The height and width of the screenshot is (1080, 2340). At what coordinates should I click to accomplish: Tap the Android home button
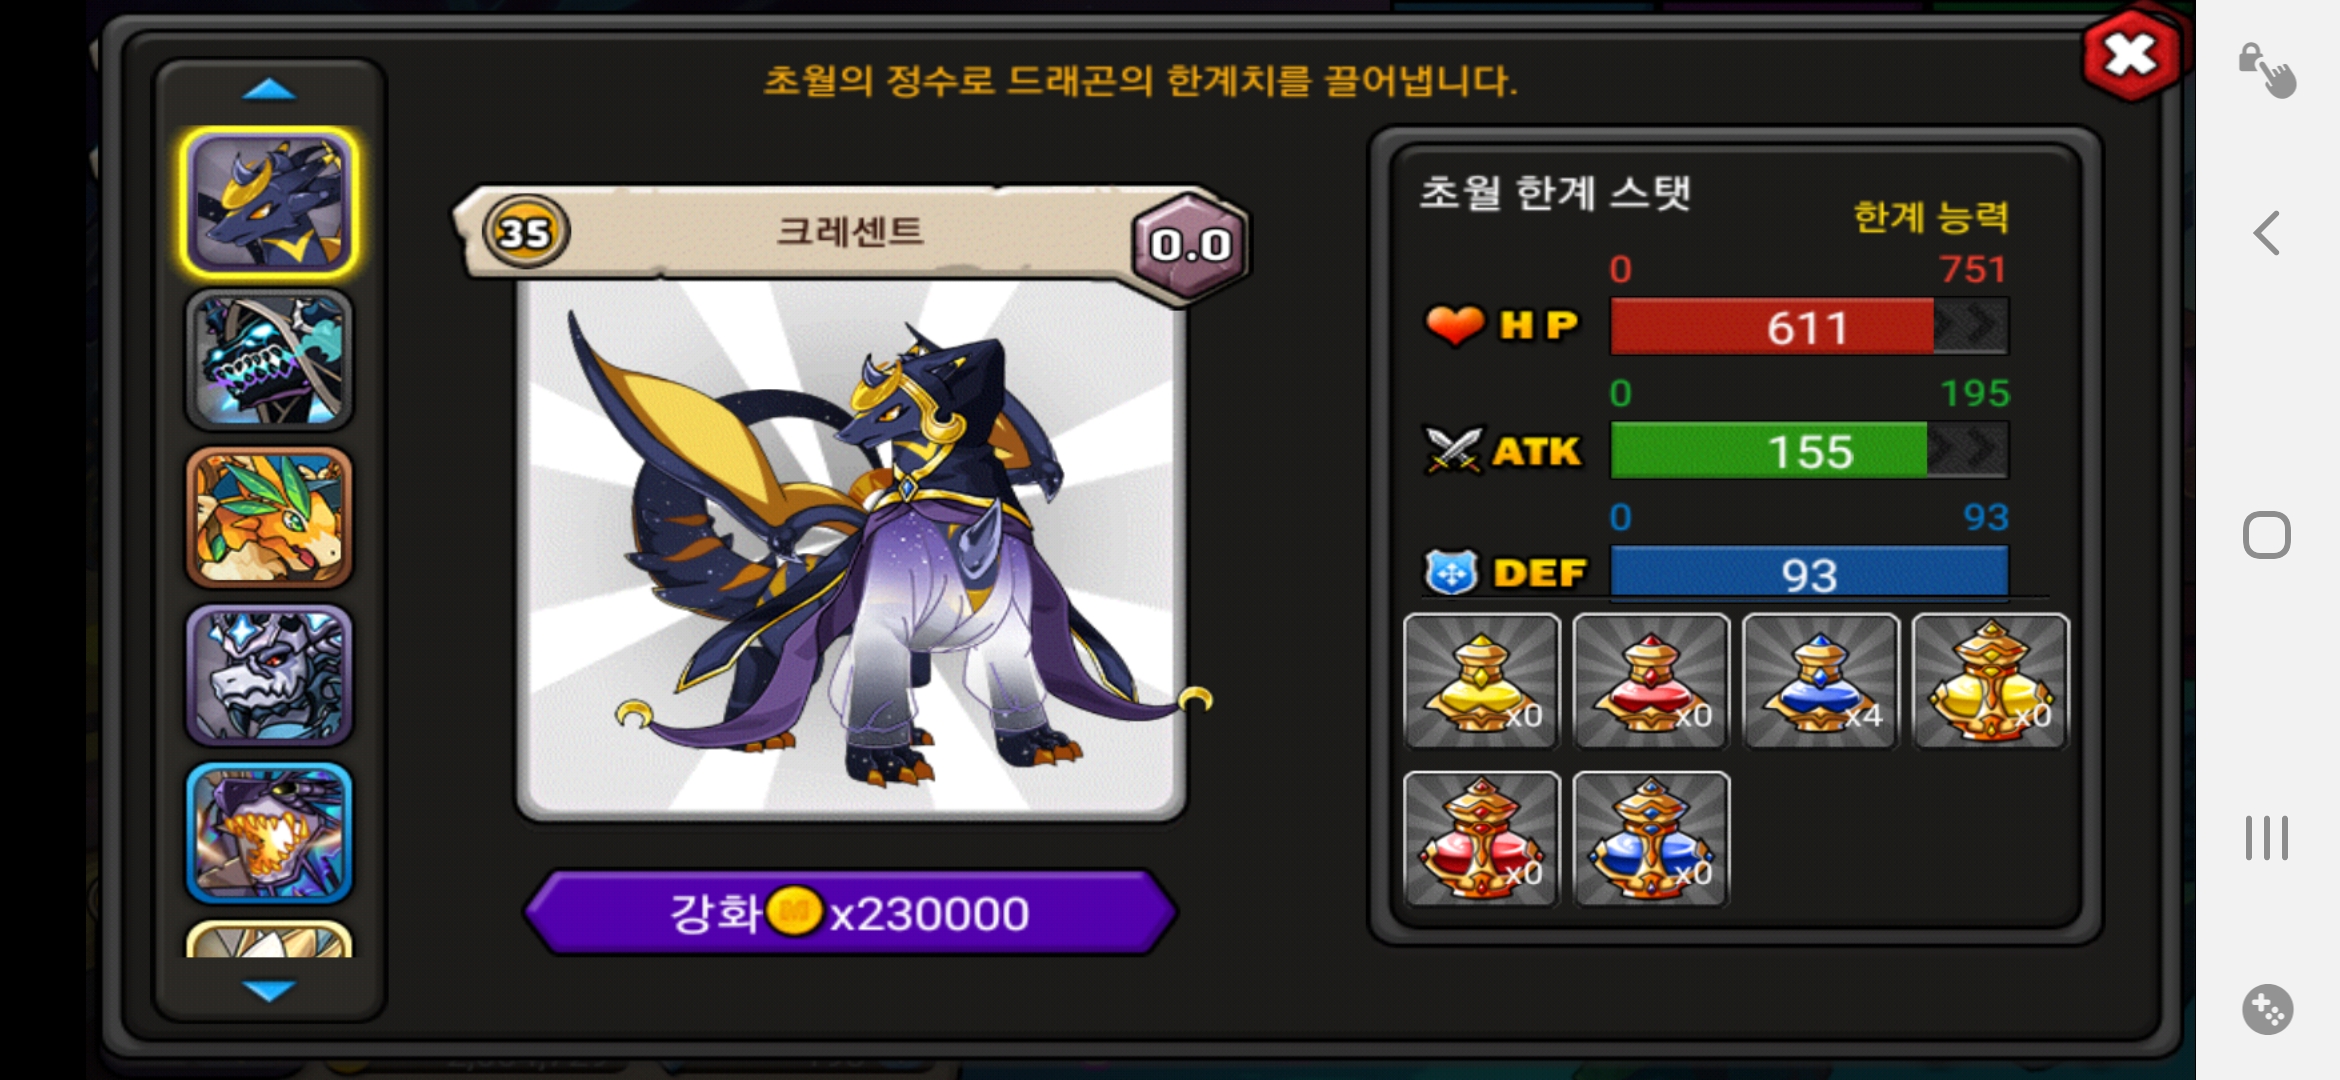(2266, 535)
